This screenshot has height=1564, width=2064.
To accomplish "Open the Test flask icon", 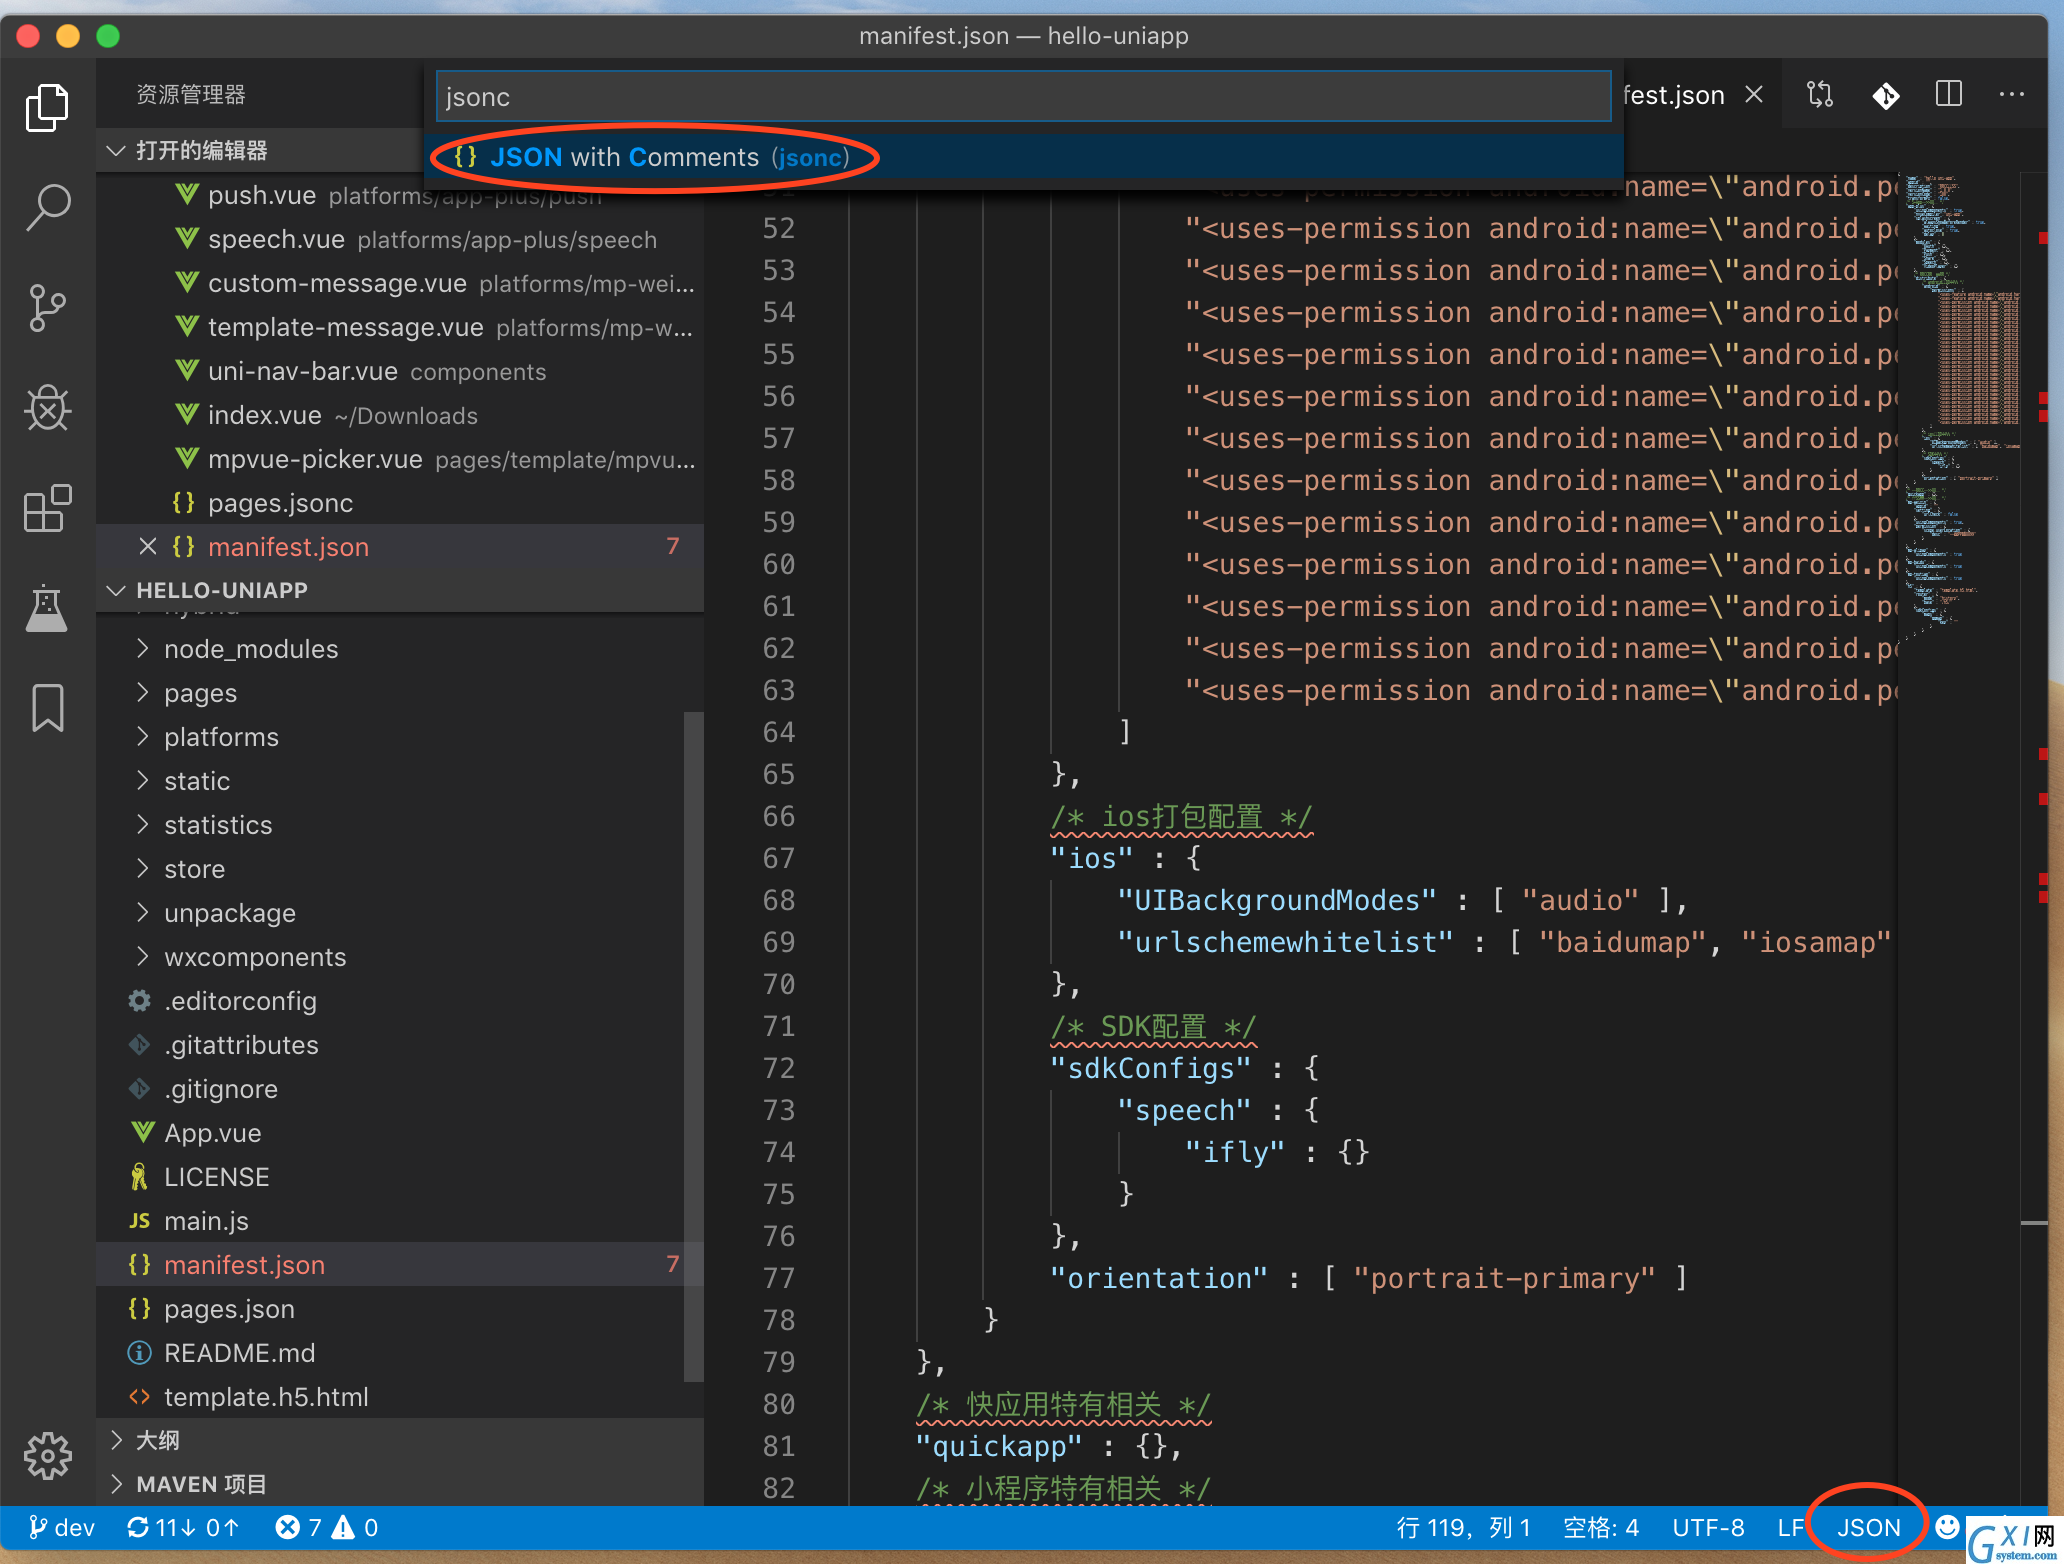I will tap(47, 608).
